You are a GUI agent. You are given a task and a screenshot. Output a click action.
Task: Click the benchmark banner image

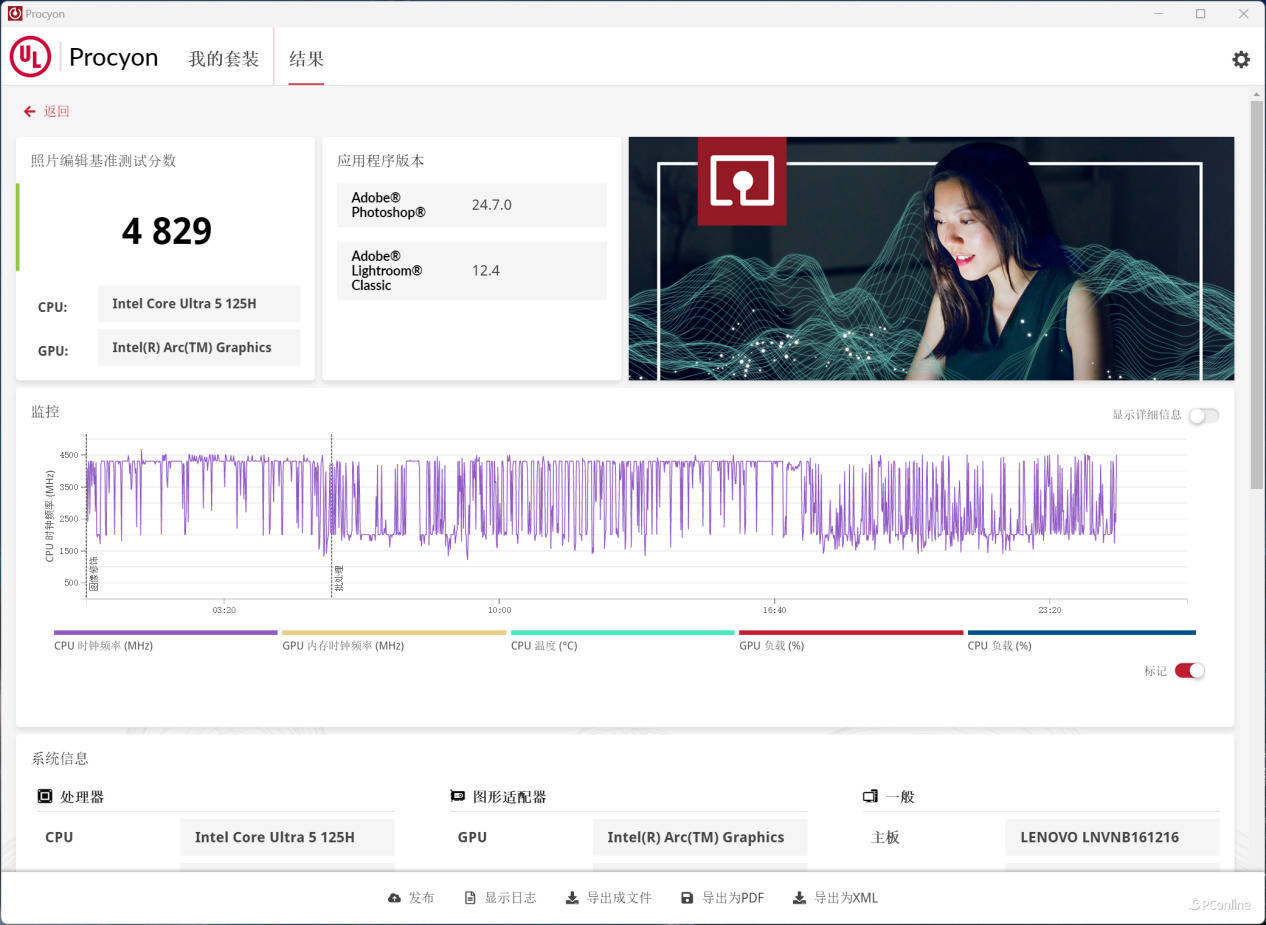[x=931, y=258]
